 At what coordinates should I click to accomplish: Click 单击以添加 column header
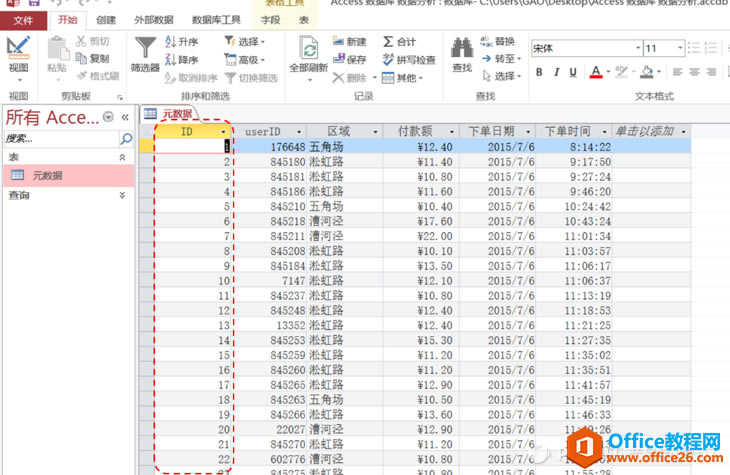650,132
